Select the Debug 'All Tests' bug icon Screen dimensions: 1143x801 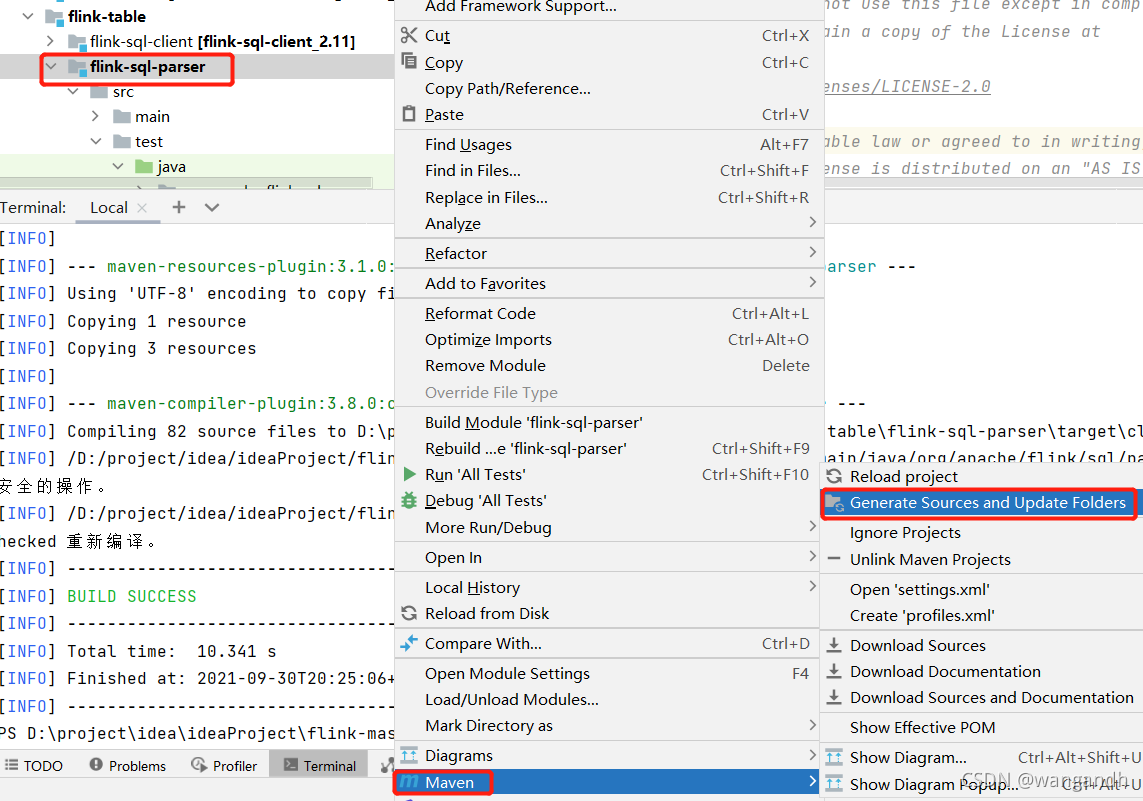[x=409, y=500]
